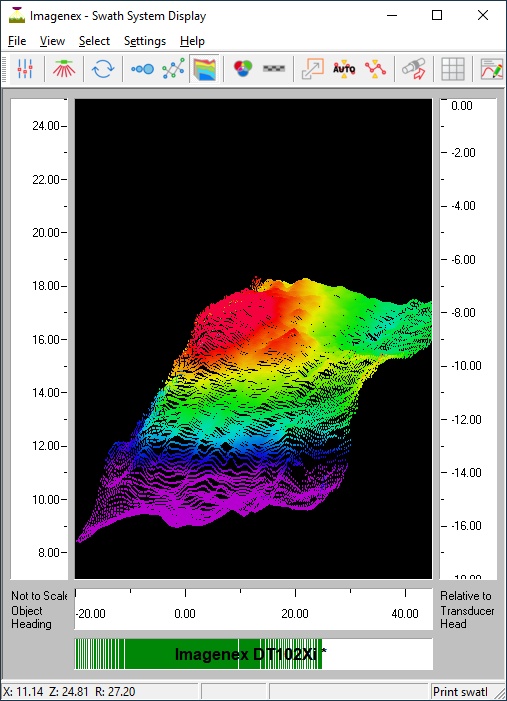Click the chart with pencil icon
507x701 pixels.
click(491, 69)
